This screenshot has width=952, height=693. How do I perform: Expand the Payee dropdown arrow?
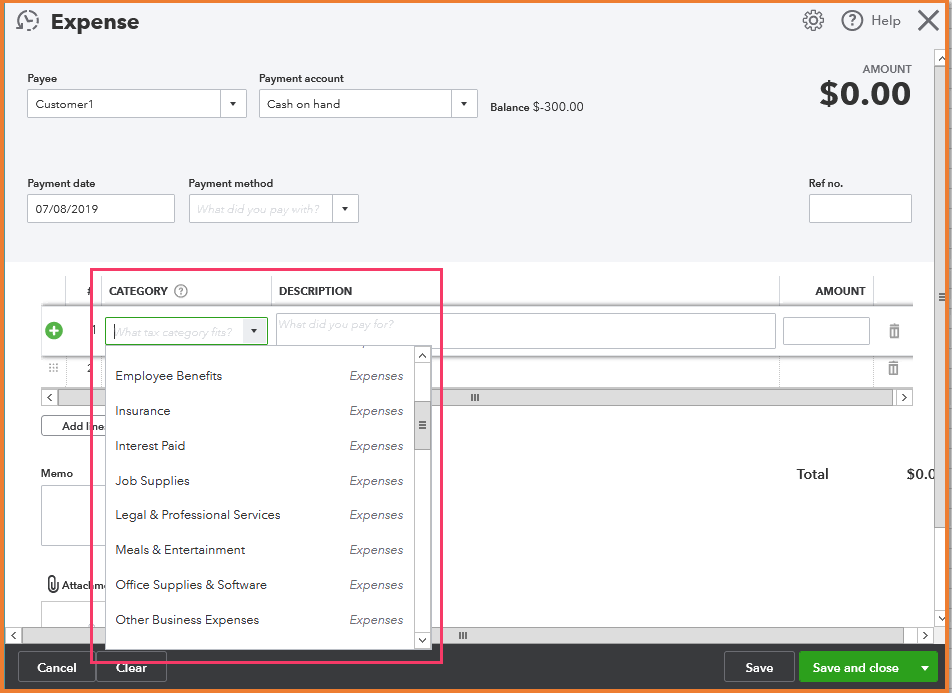(233, 104)
